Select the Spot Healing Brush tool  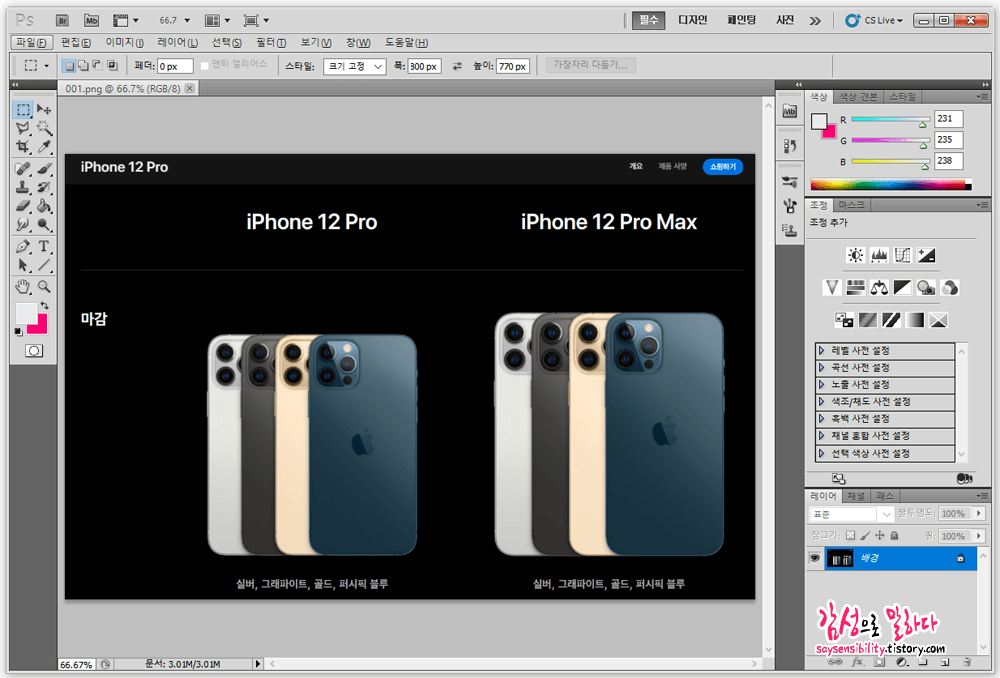[23, 168]
